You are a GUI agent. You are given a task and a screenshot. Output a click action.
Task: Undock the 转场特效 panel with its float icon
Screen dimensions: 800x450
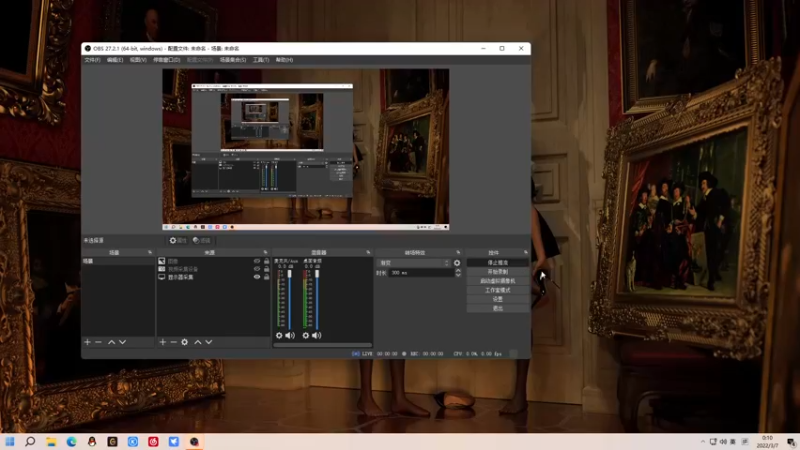pyautogui.click(x=458, y=252)
